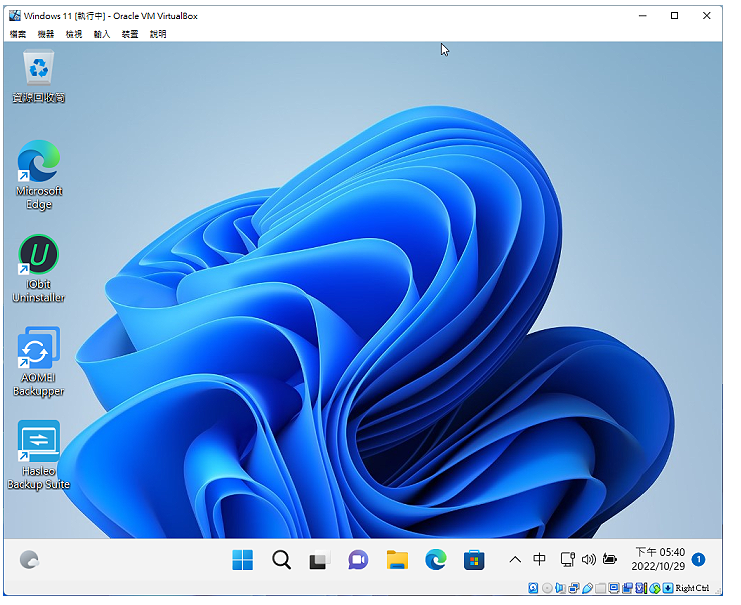Open Task View on the taskbar

coord(319,561)
